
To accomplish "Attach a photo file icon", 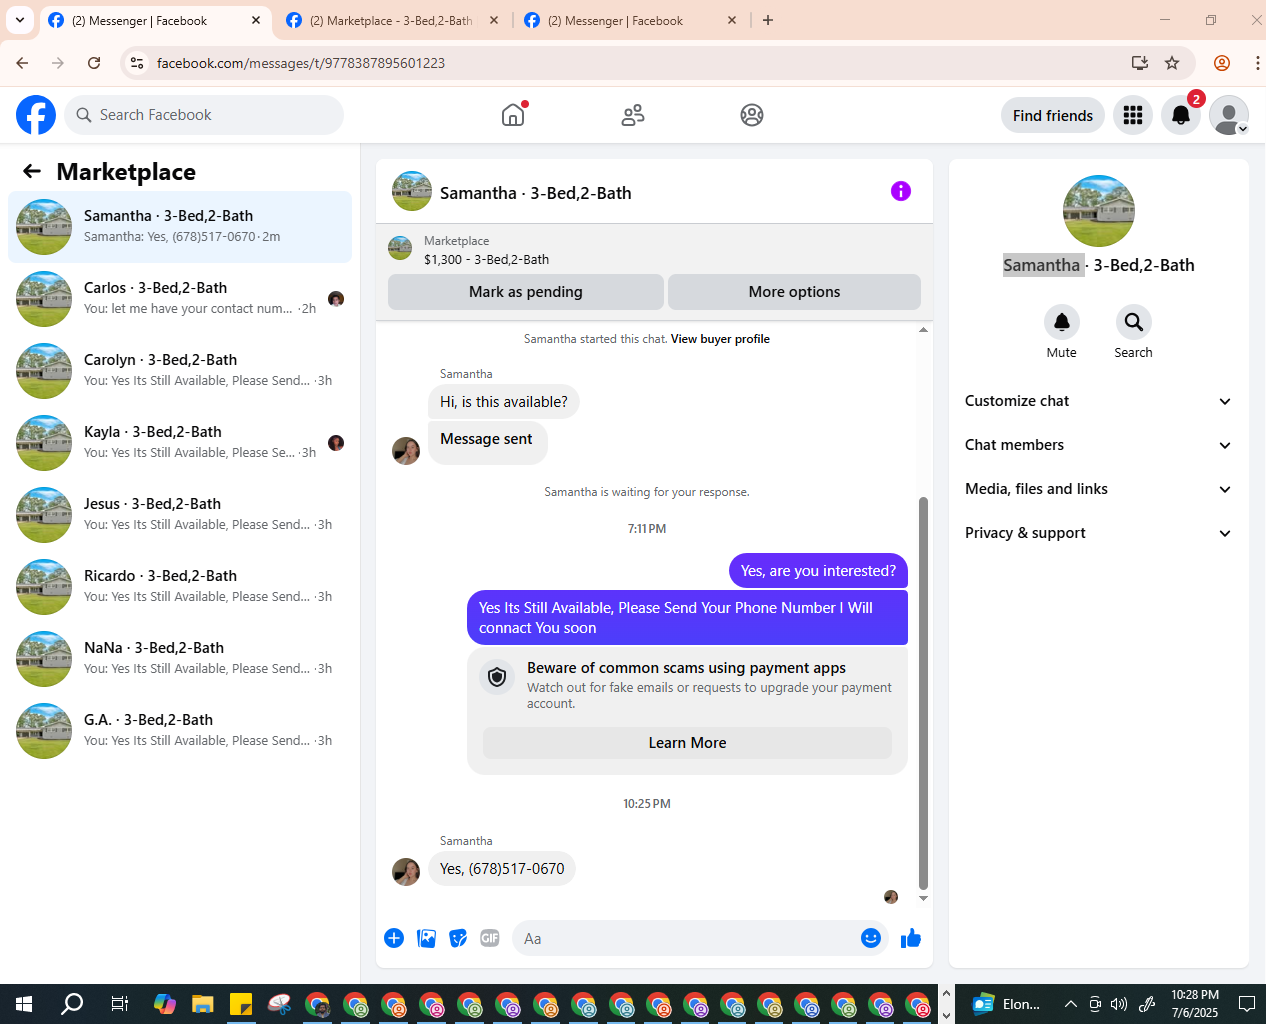I will click(x=426, y=938).
